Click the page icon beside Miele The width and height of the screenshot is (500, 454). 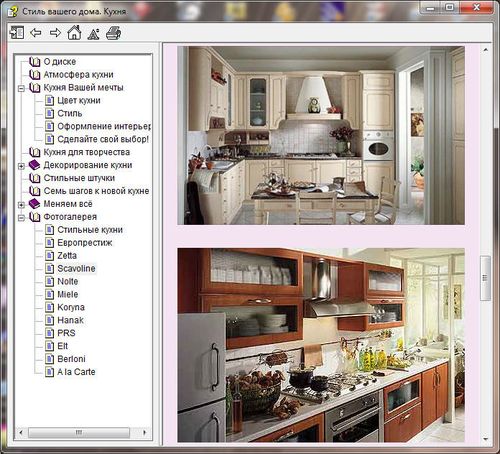click(49, 294)
